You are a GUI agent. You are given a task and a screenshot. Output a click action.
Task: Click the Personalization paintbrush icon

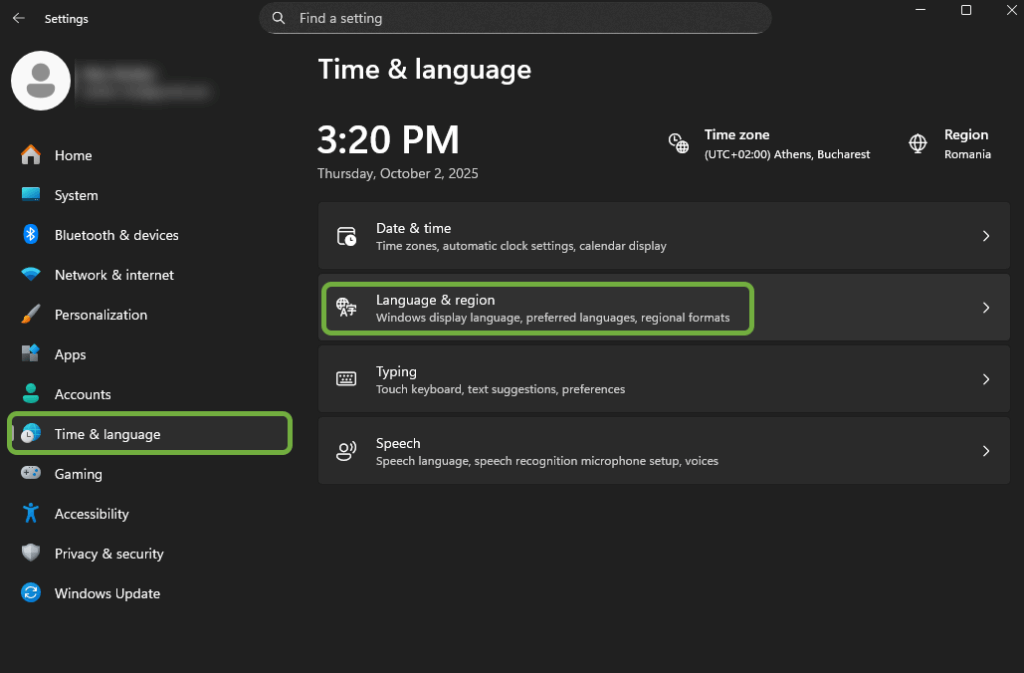[31, 315]
